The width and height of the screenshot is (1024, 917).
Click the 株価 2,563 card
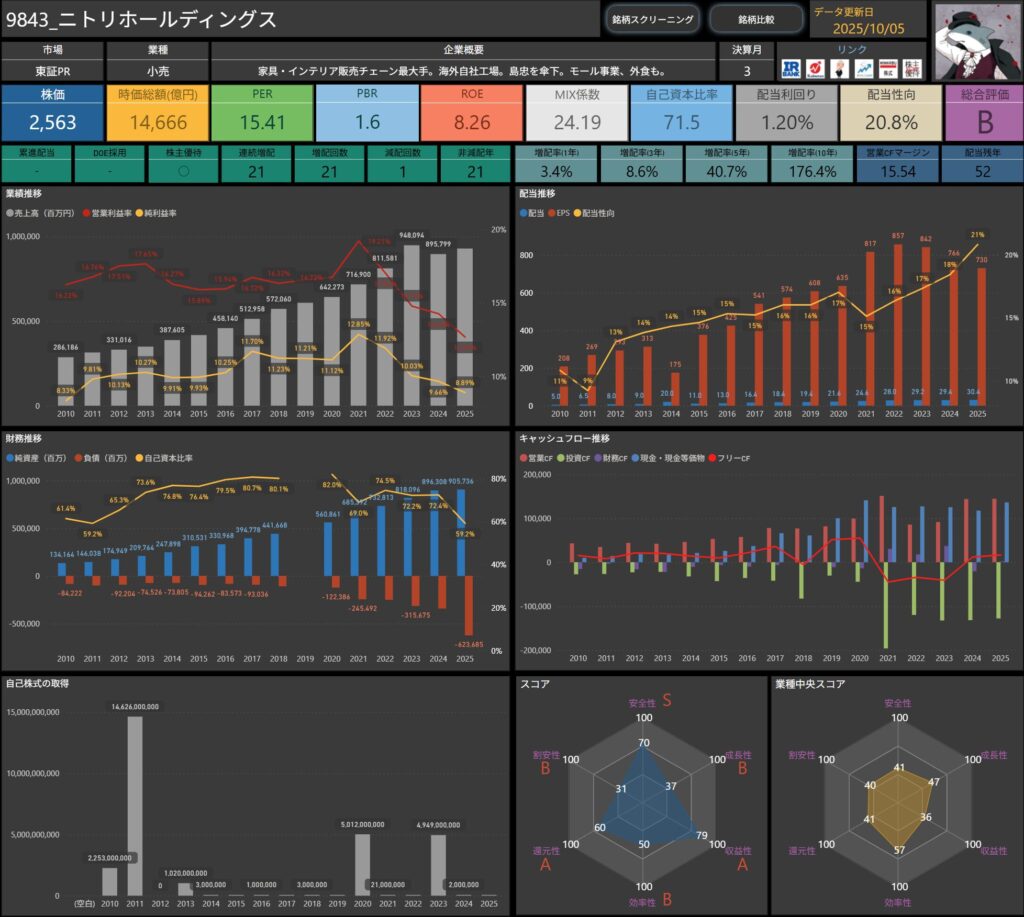52,112
